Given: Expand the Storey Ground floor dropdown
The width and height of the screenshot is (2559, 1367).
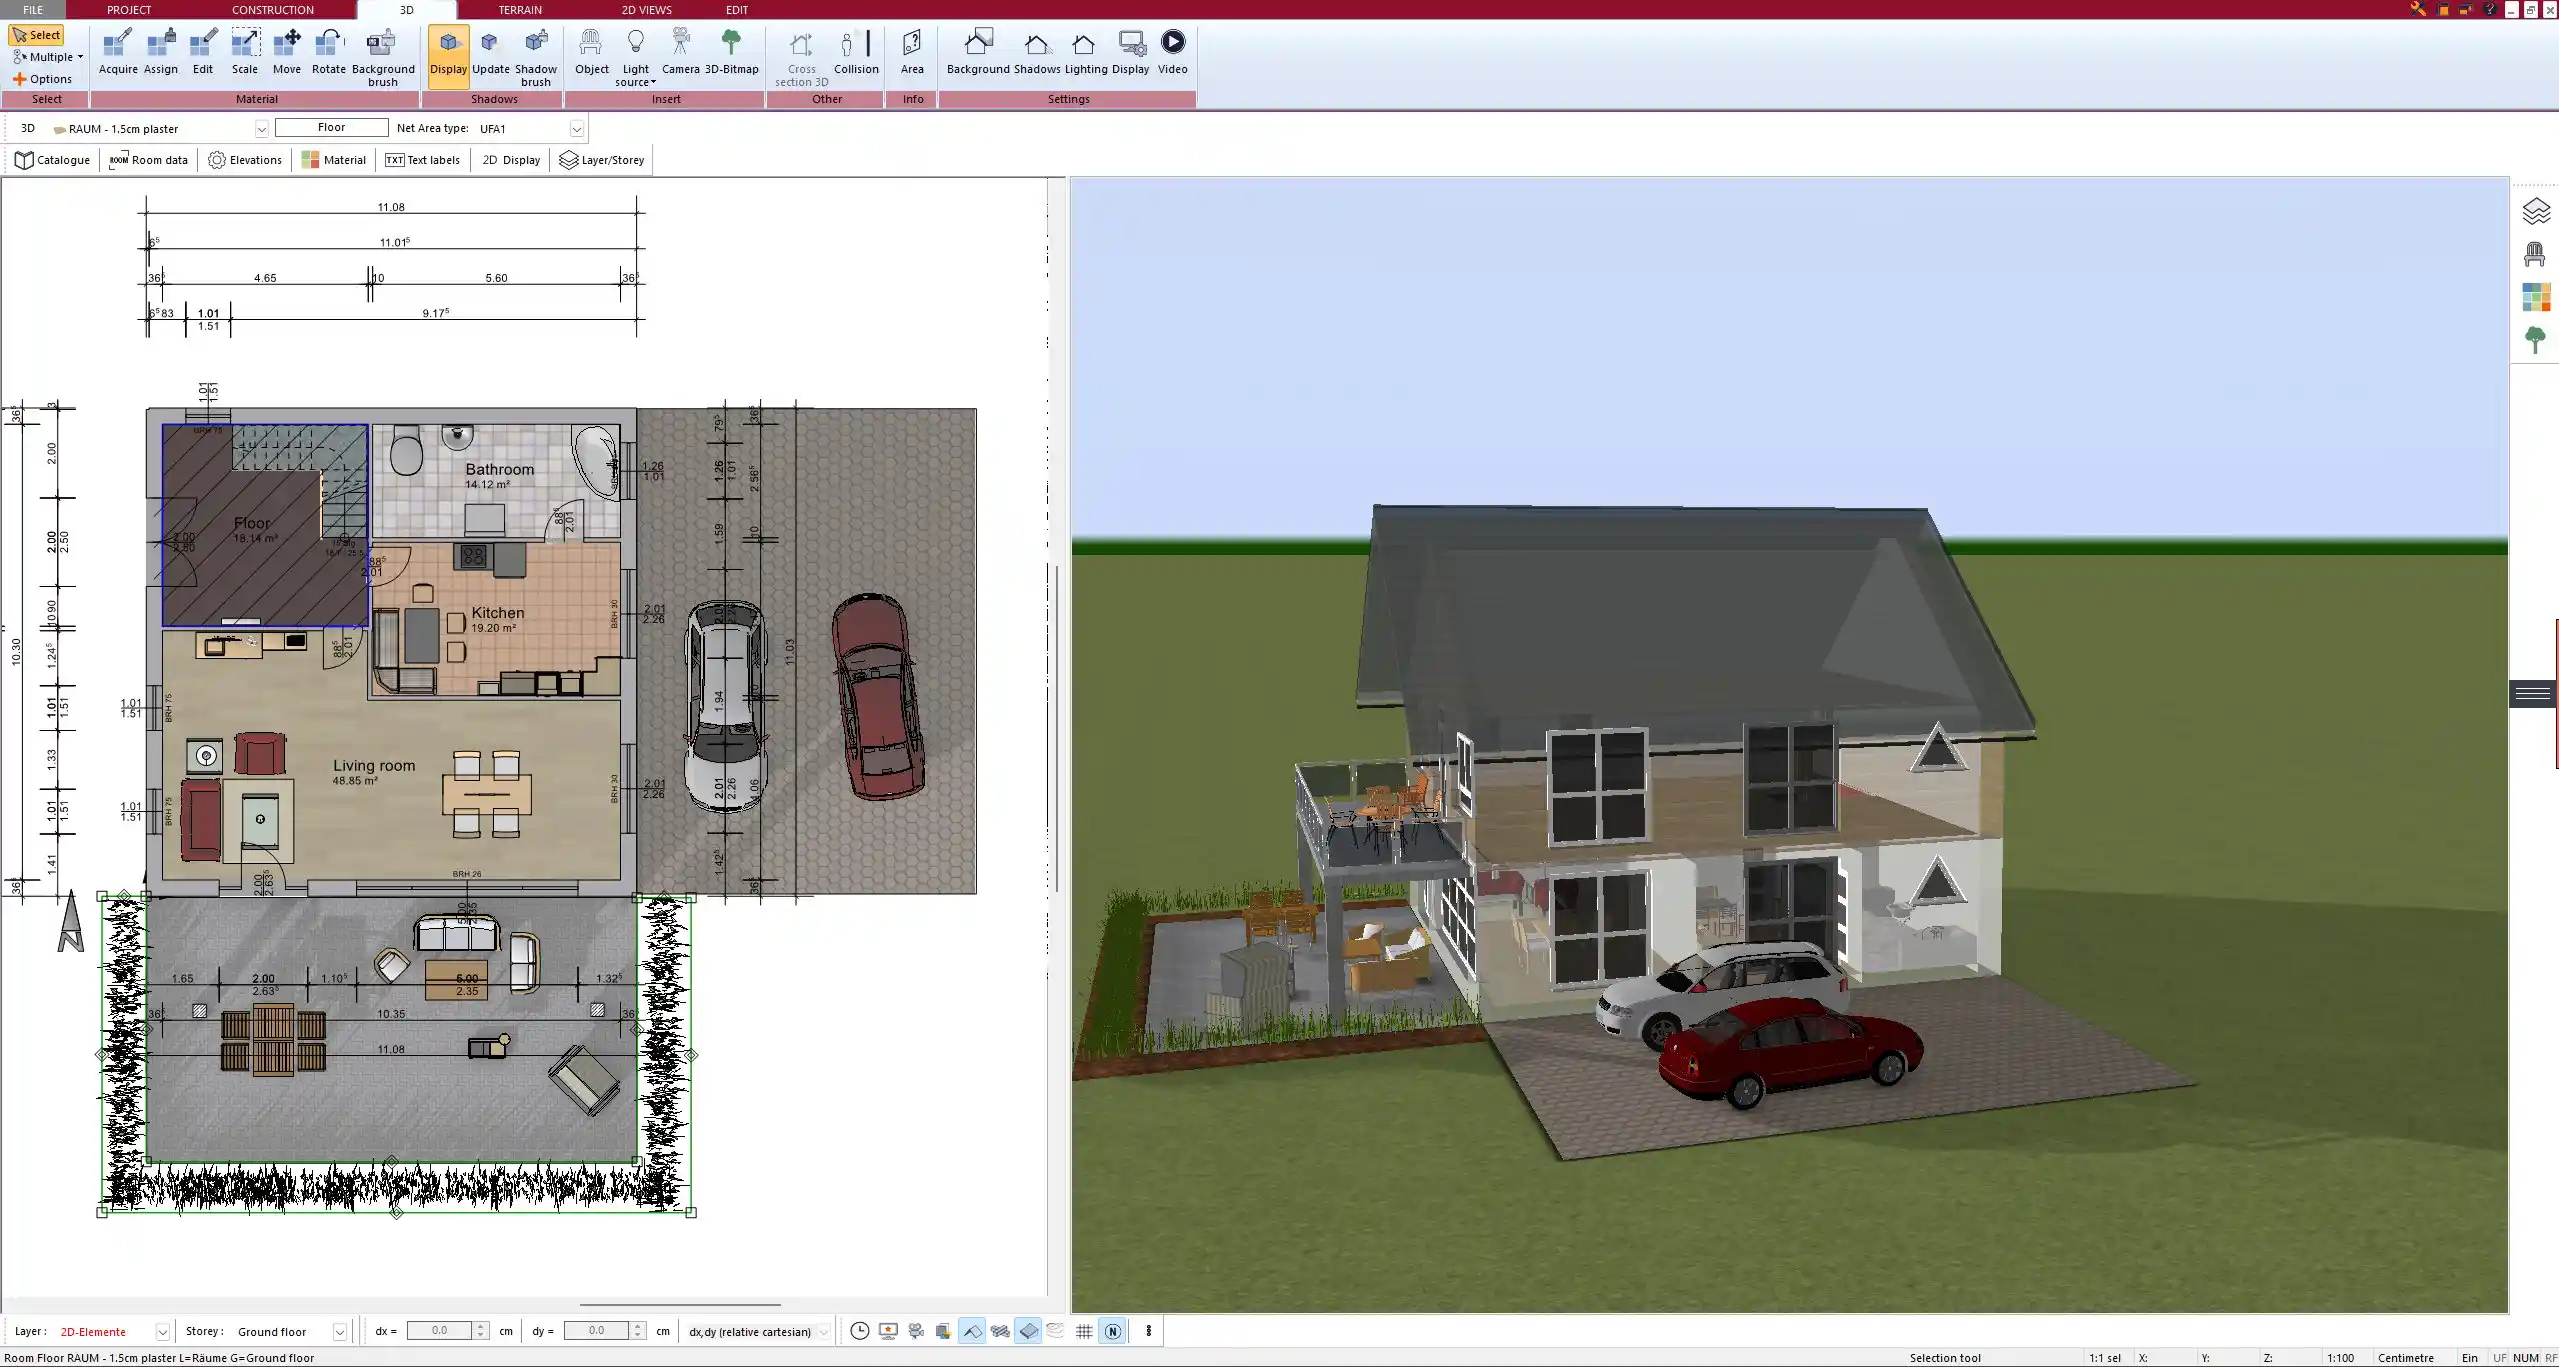Looking at the screenshot, I should (x=339, y=1332).
